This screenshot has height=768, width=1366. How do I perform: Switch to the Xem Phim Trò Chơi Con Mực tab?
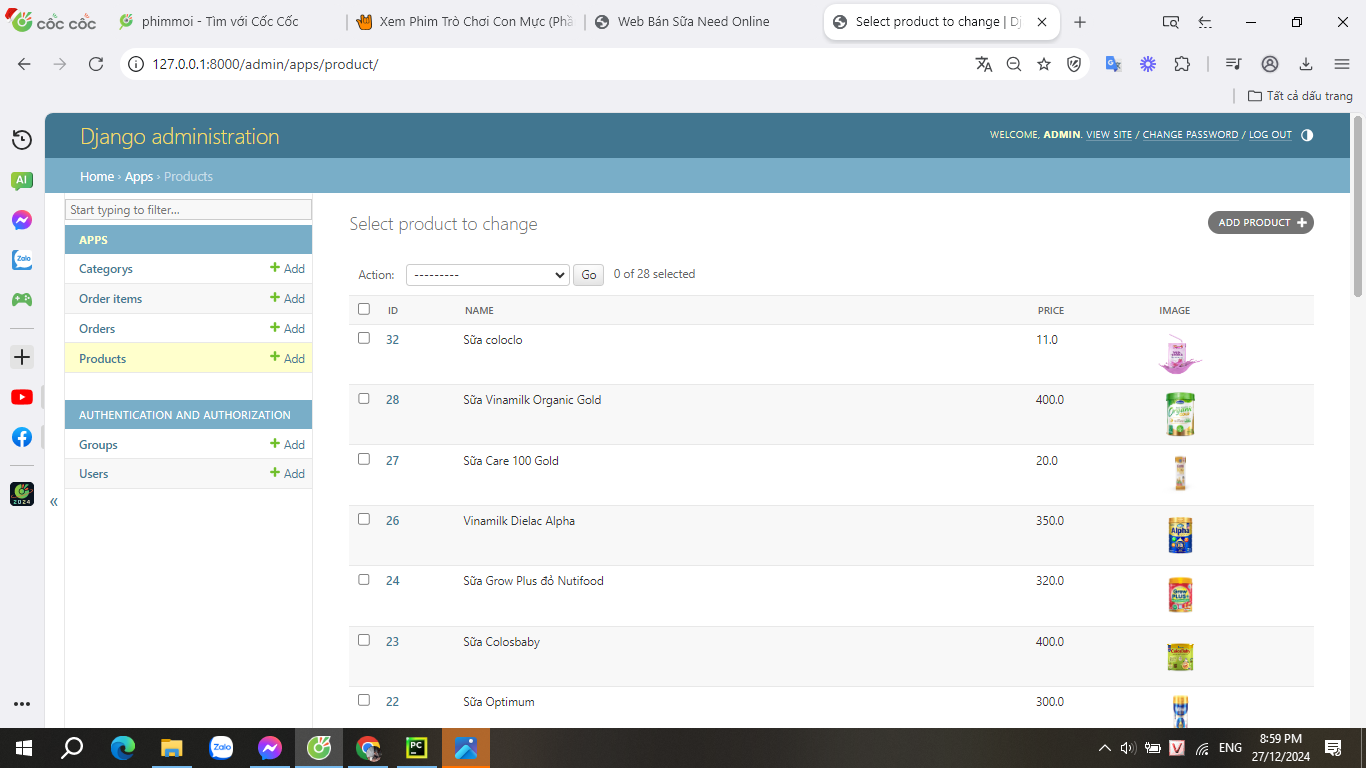465,22
